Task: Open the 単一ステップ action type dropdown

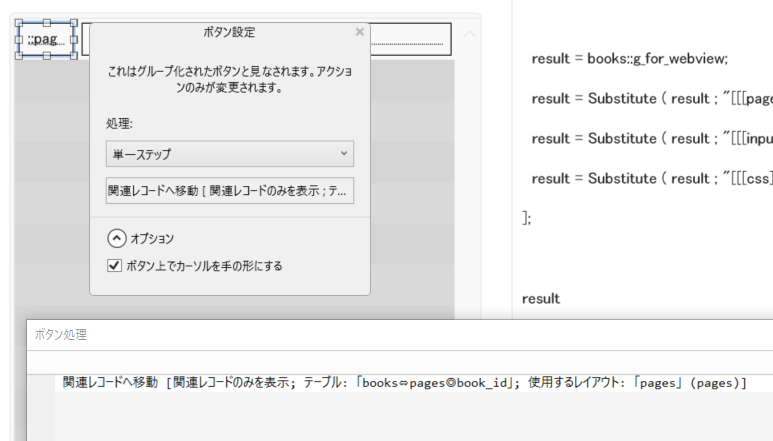Action: [x=230, y=154]
